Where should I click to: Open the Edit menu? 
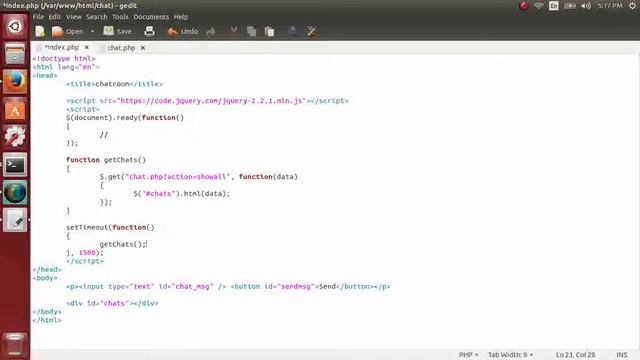[54, 17]
